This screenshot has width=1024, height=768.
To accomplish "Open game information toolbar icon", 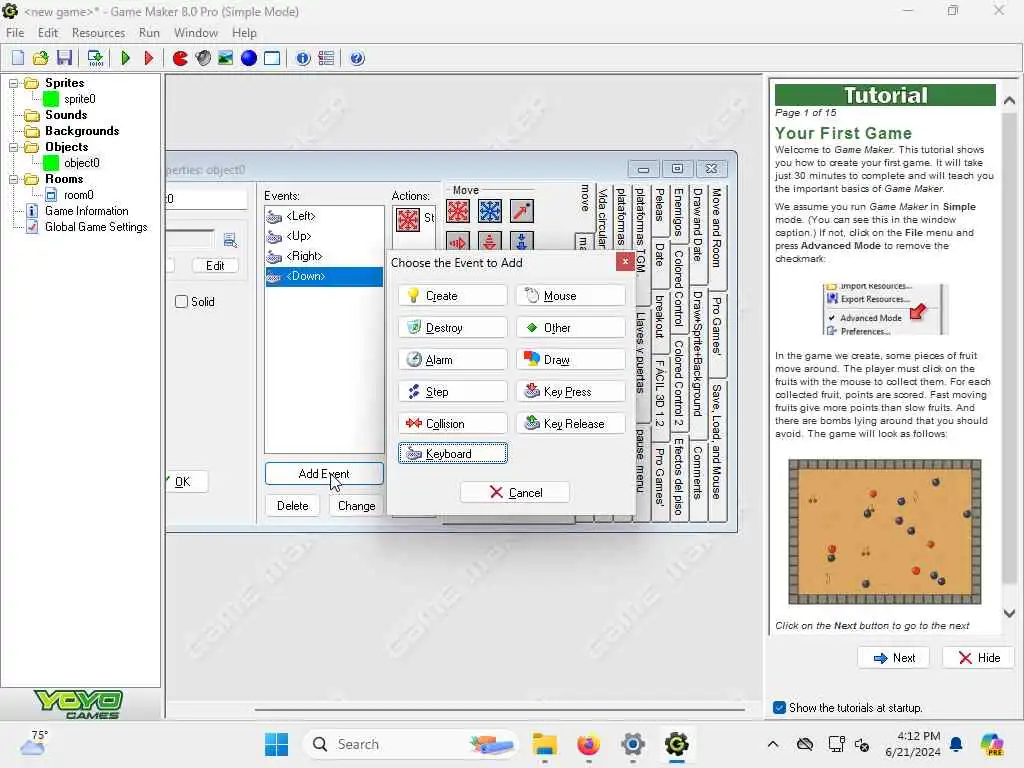I will [303, 58].
